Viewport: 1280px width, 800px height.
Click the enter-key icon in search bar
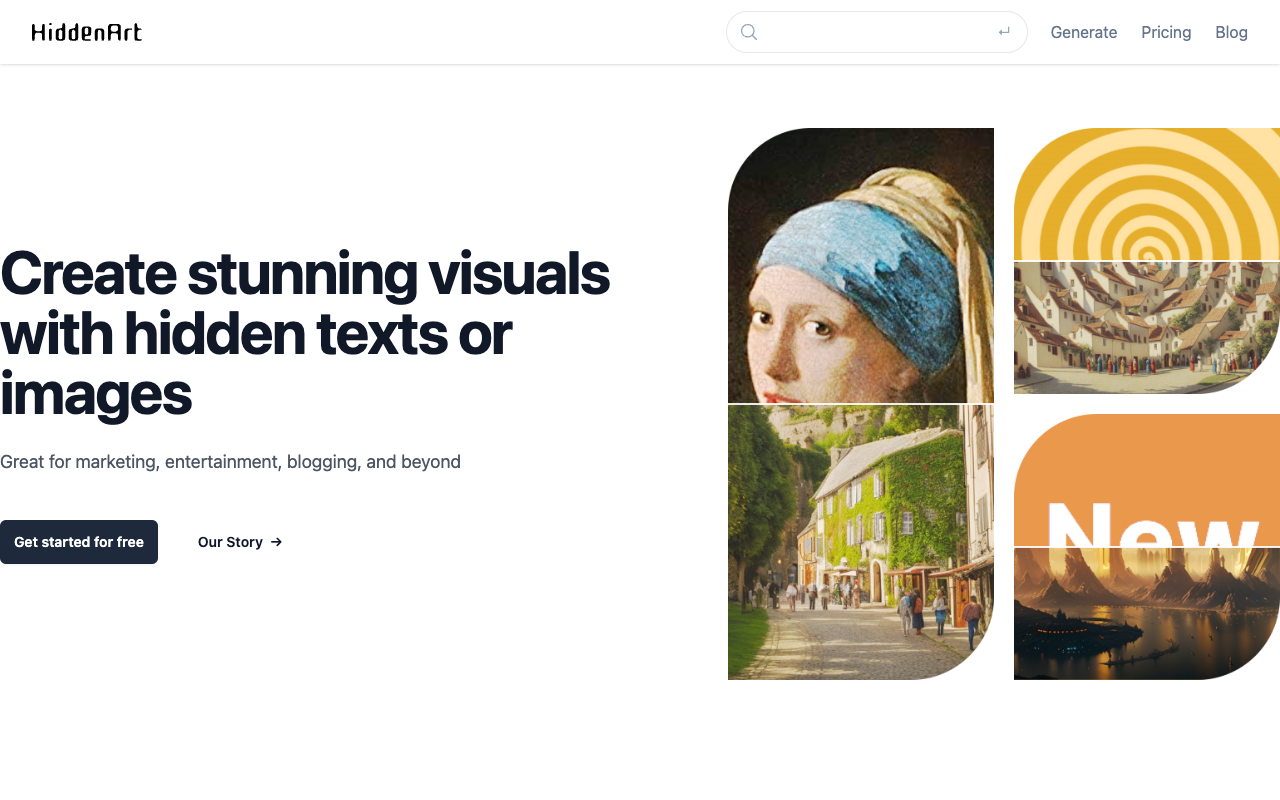(x=1004, y=32)
